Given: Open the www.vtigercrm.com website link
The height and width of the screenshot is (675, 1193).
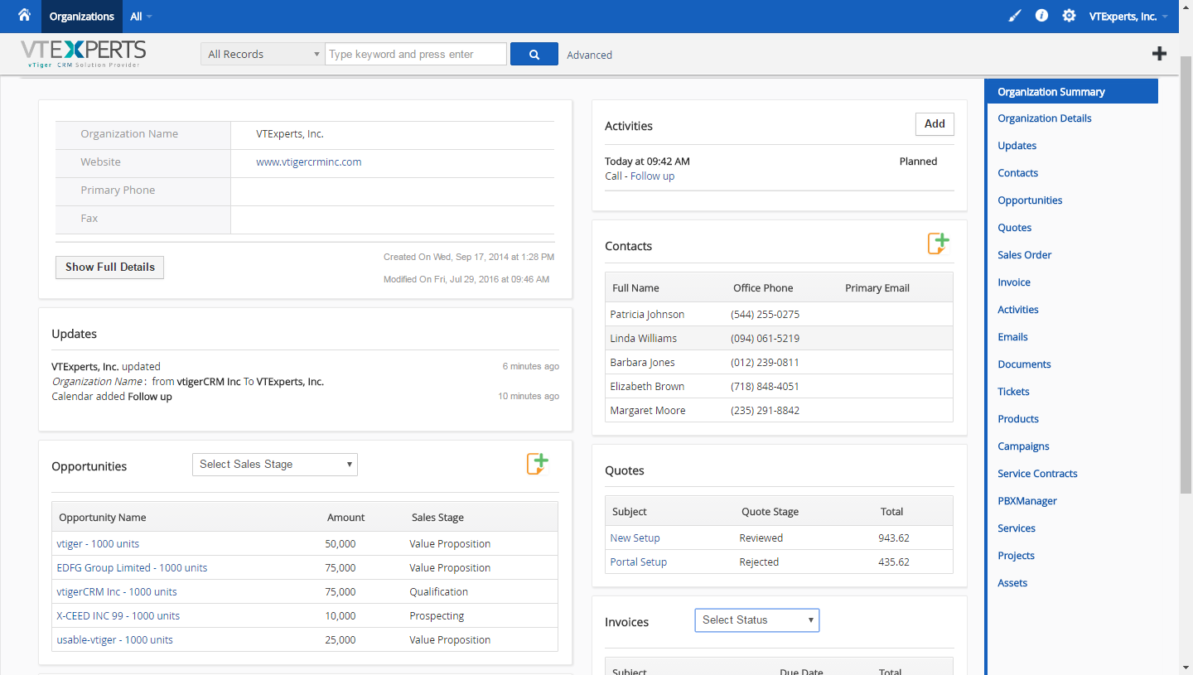Looking at the screenshot, I should tap(307, 161).
